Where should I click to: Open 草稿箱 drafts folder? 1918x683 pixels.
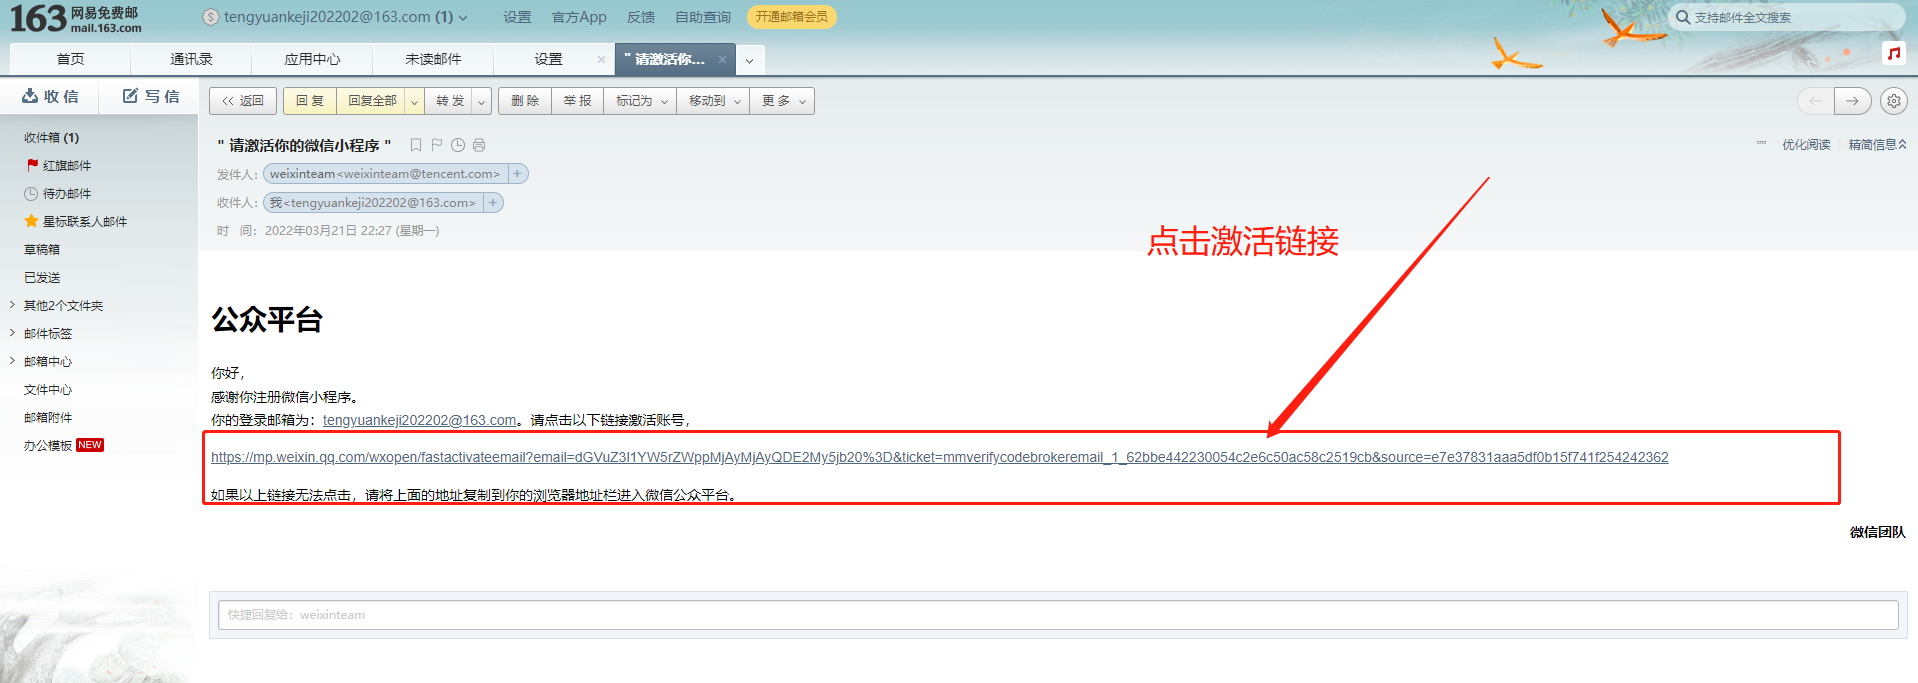pos(42,250)
